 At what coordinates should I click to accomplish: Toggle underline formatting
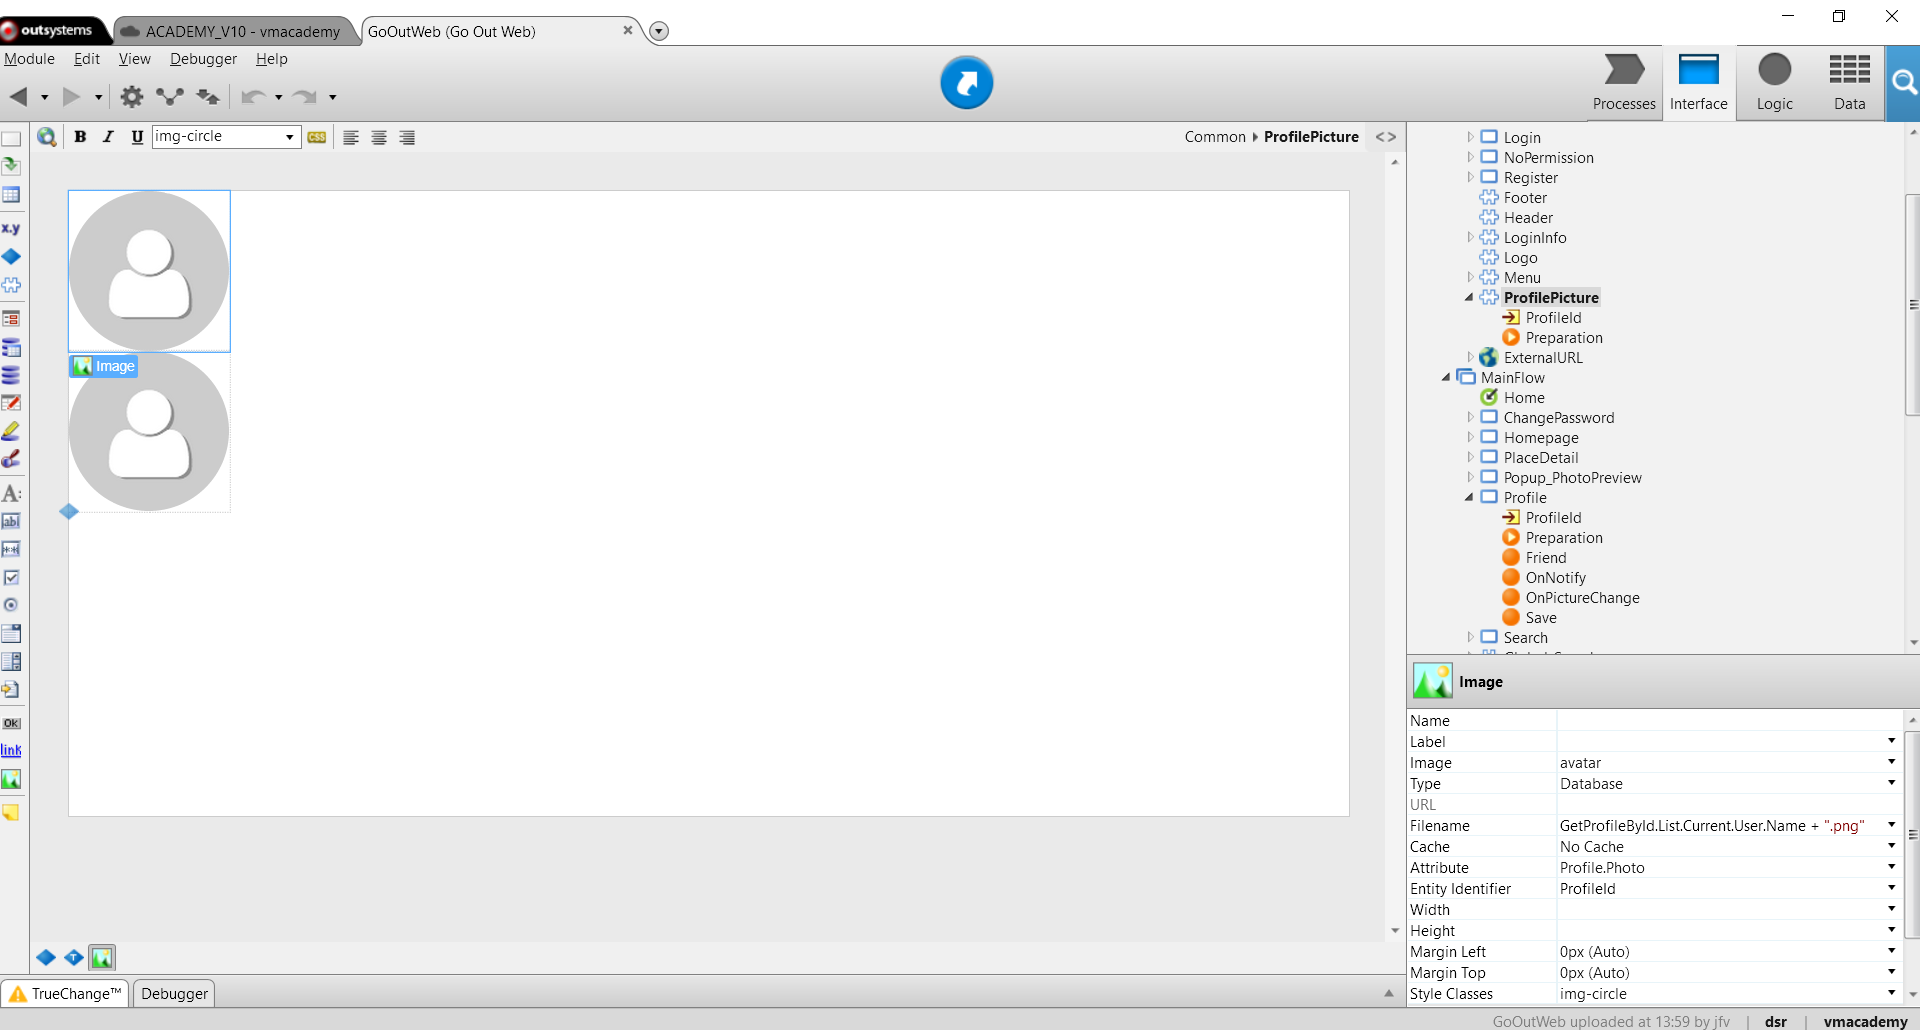pyautogui.click(x=137, y=137)
